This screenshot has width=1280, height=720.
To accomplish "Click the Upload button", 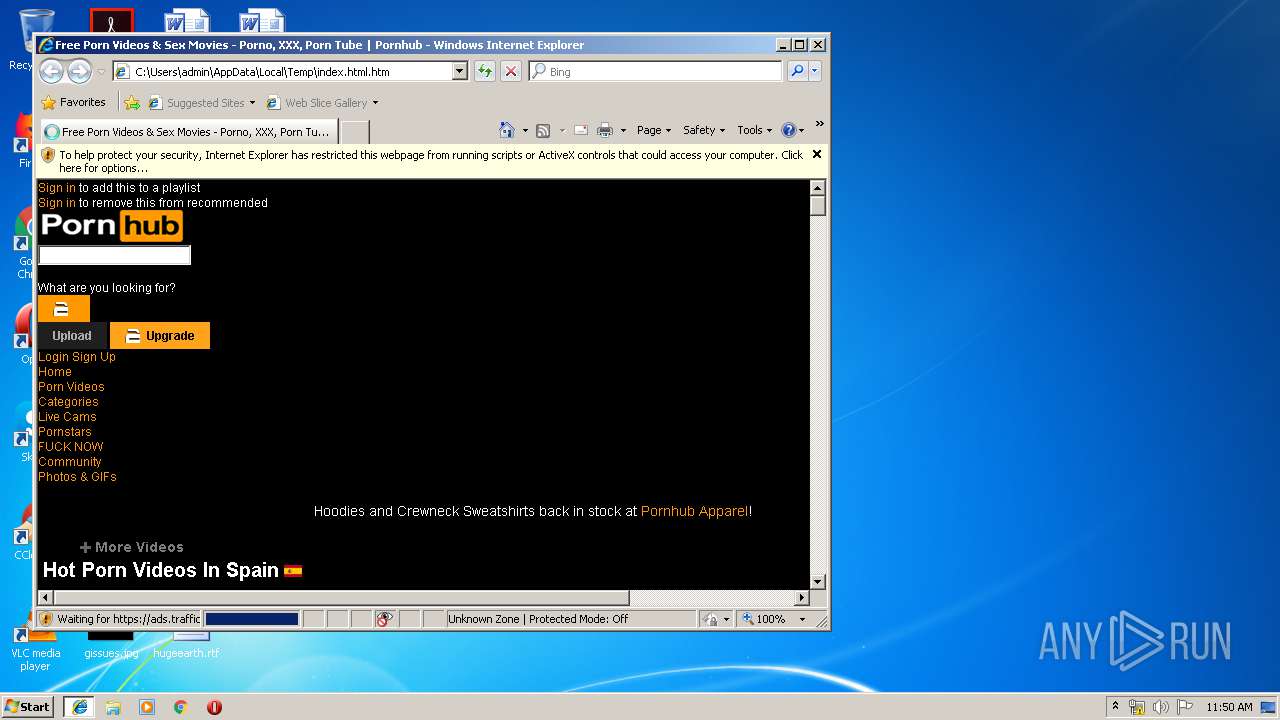I will point(72,336).
